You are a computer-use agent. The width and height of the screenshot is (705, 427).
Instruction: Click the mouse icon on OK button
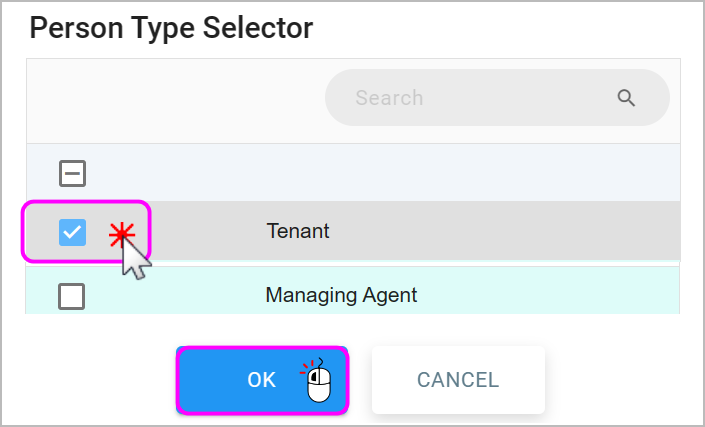click(317, 380)
